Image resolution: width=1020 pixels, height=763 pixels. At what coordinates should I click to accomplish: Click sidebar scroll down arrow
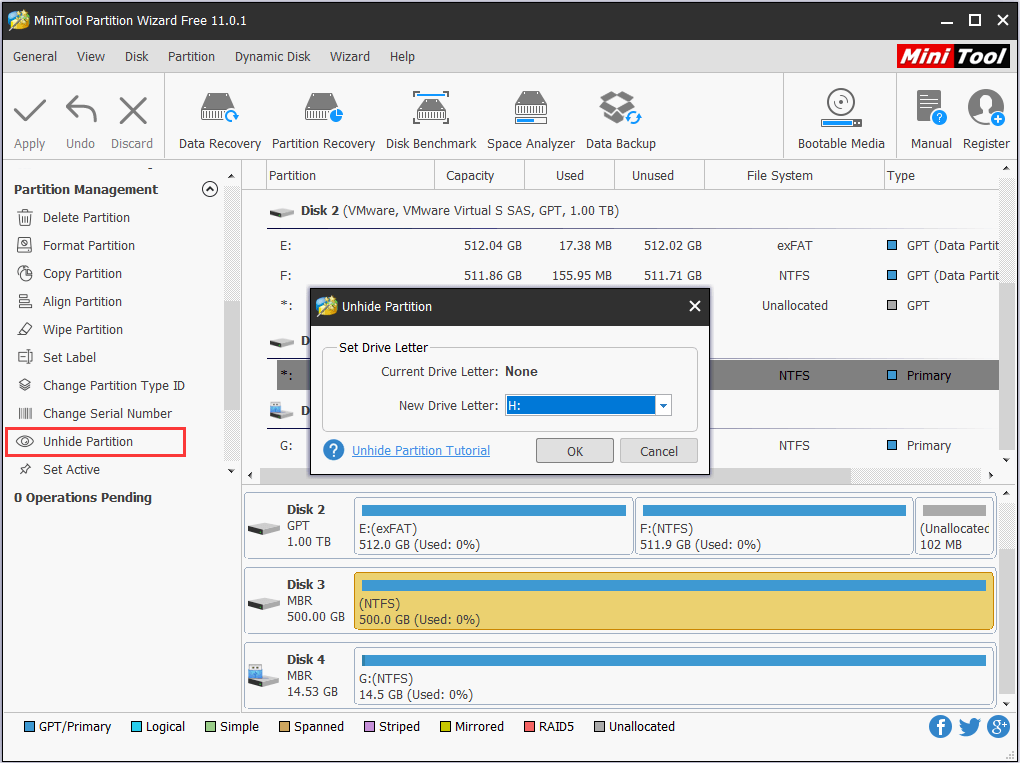pyautogui.click(x=231, y=470)
